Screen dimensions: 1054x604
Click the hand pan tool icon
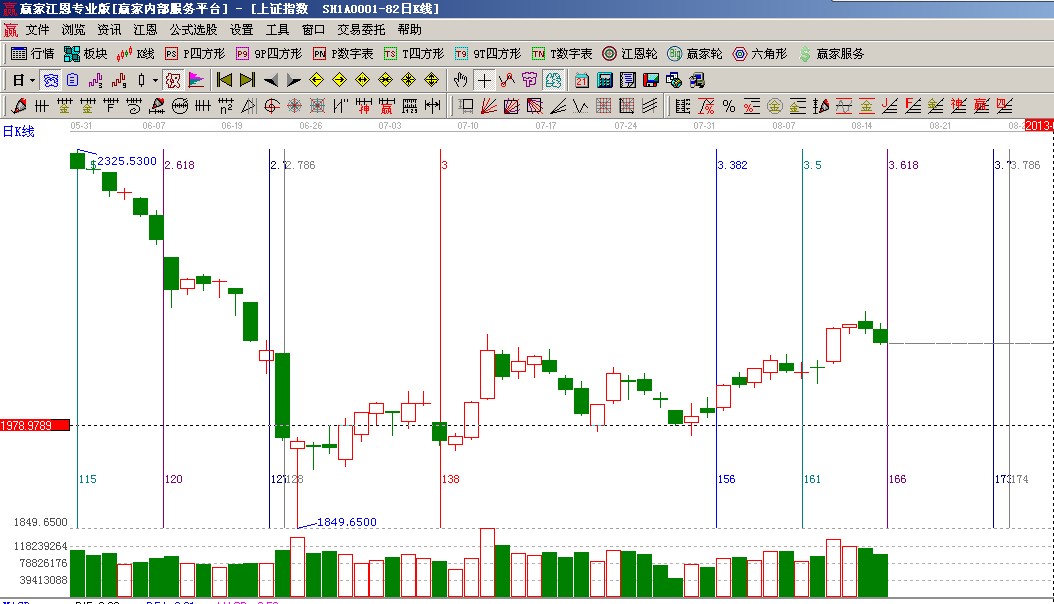click(461, 80)
